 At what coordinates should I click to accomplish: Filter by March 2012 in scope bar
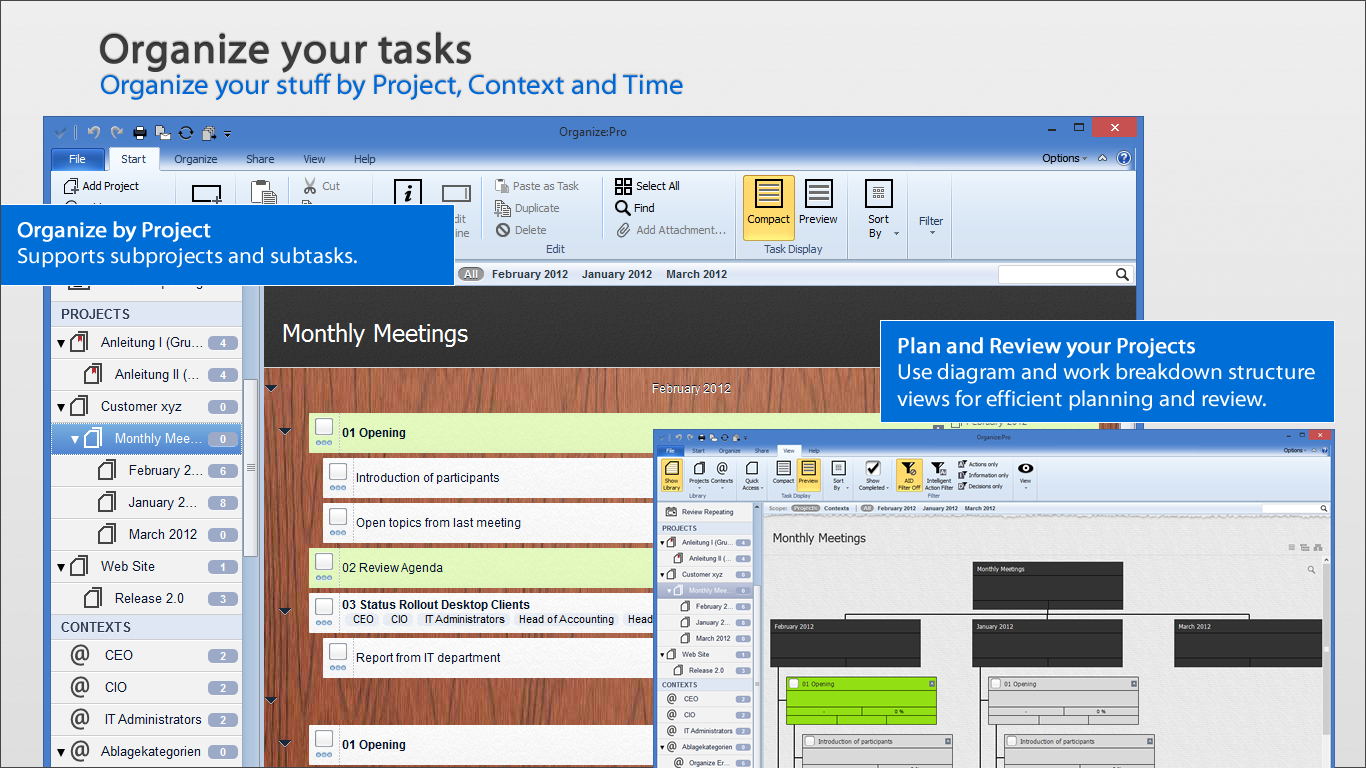pyautogui.click(x=697, y=274)
